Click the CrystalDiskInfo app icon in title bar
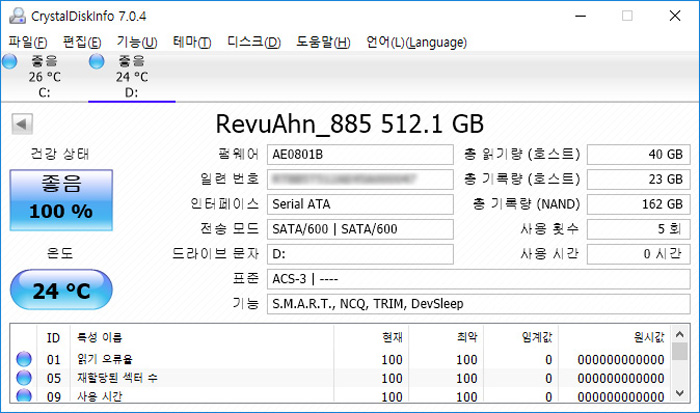Screen dimensions: 700x413 tap(16, 15)
